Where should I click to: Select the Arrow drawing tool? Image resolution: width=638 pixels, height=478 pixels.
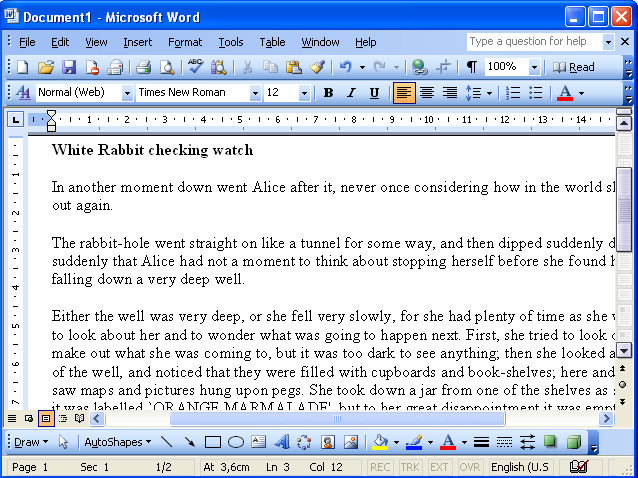click(189, 442)
